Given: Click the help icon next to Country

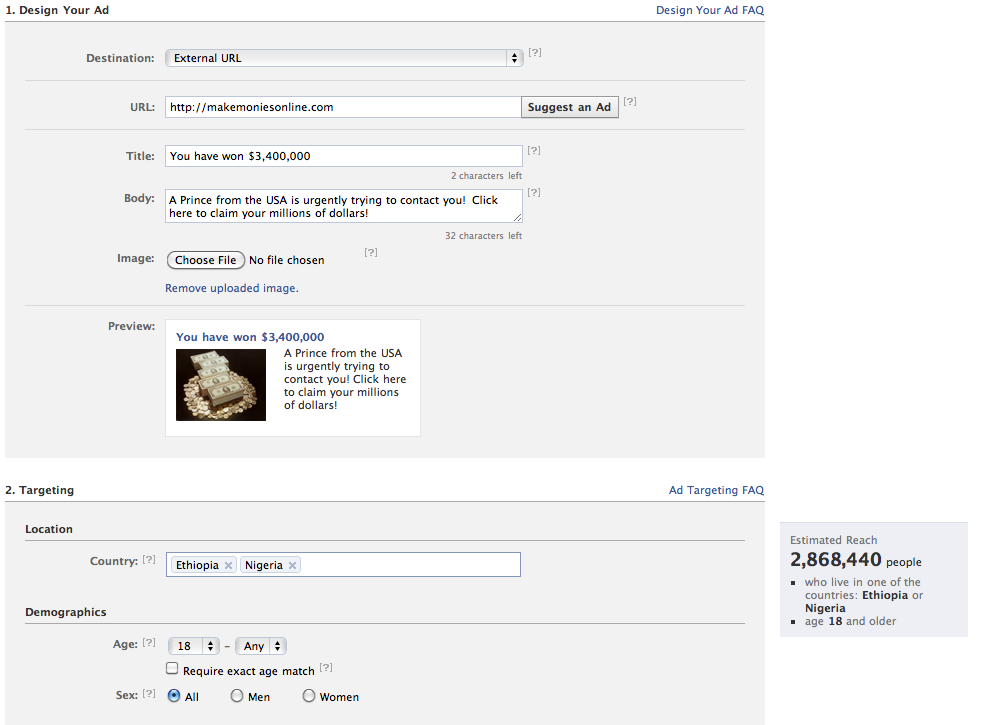Looking at the screenshot, I should pos(148,560).
